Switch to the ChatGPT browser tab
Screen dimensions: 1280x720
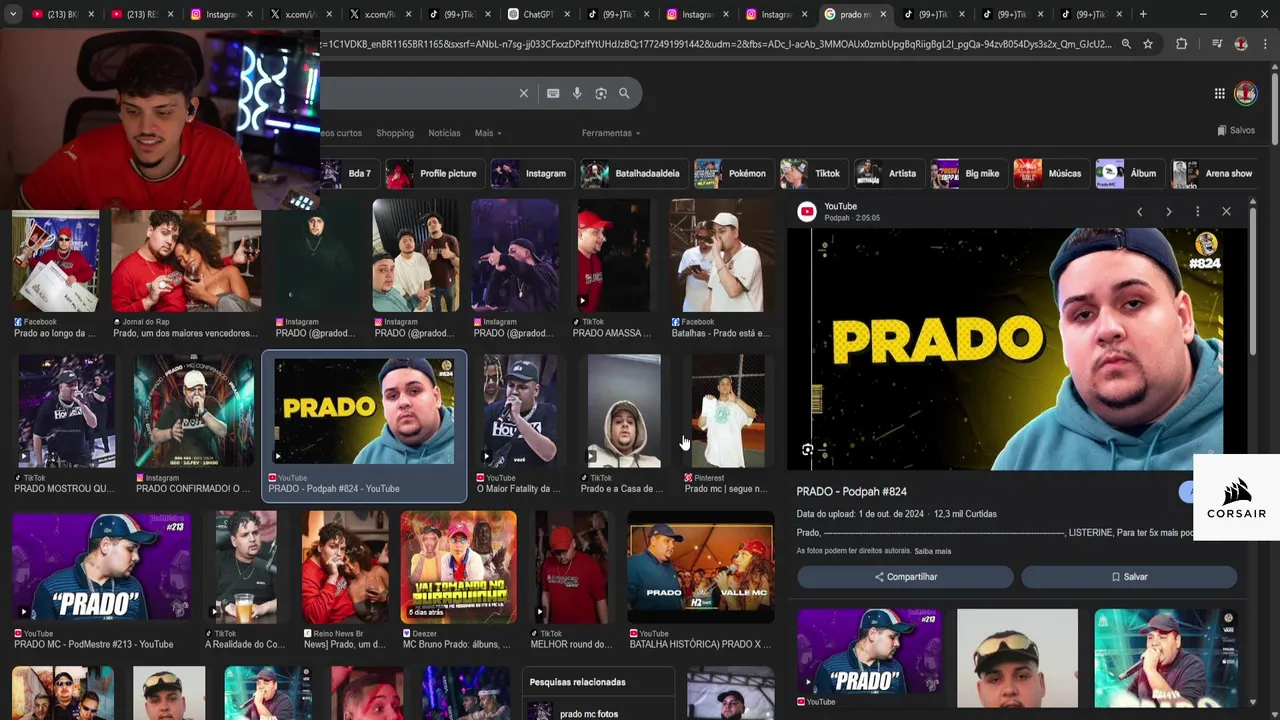point(538,14)
